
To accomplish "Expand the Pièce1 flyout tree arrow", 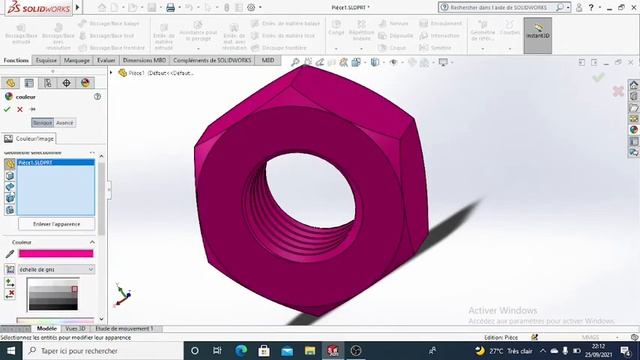I will 111,73.
